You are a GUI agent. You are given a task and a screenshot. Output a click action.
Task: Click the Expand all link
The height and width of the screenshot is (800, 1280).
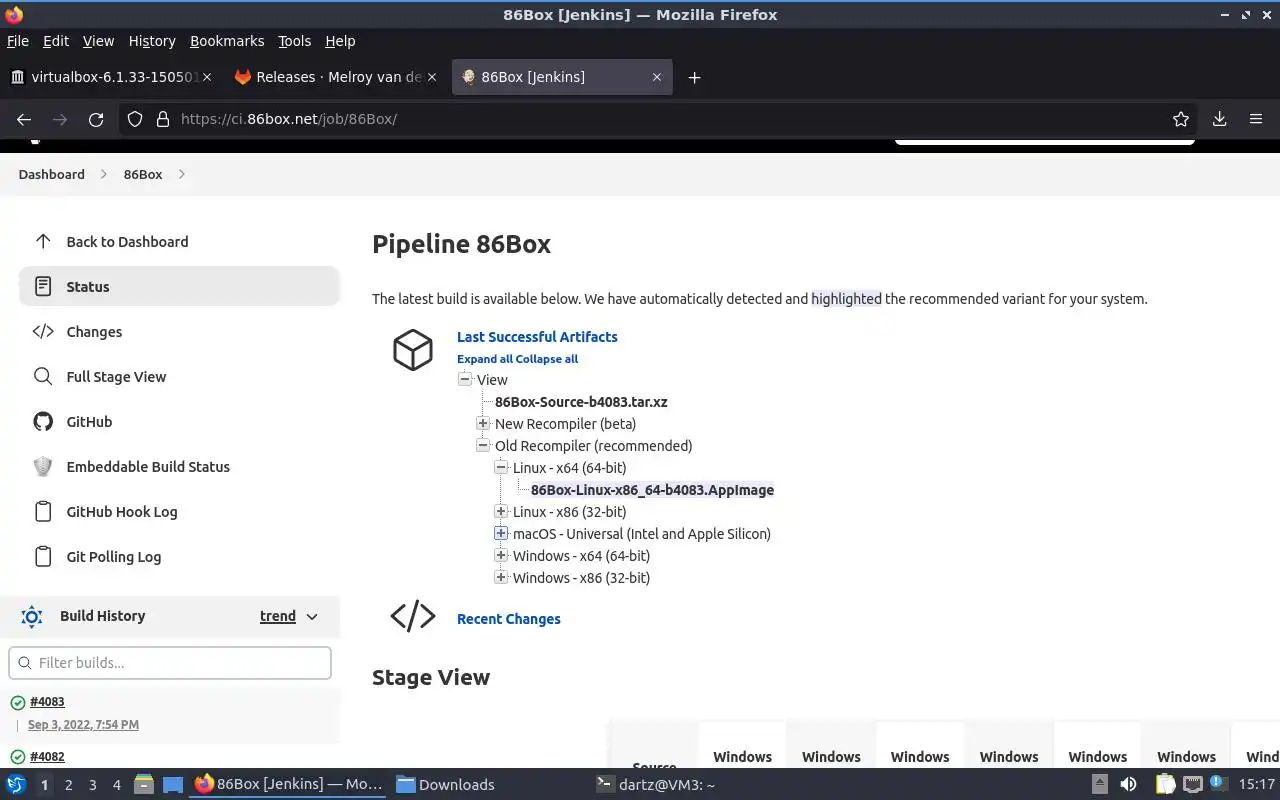coord(485,359)
